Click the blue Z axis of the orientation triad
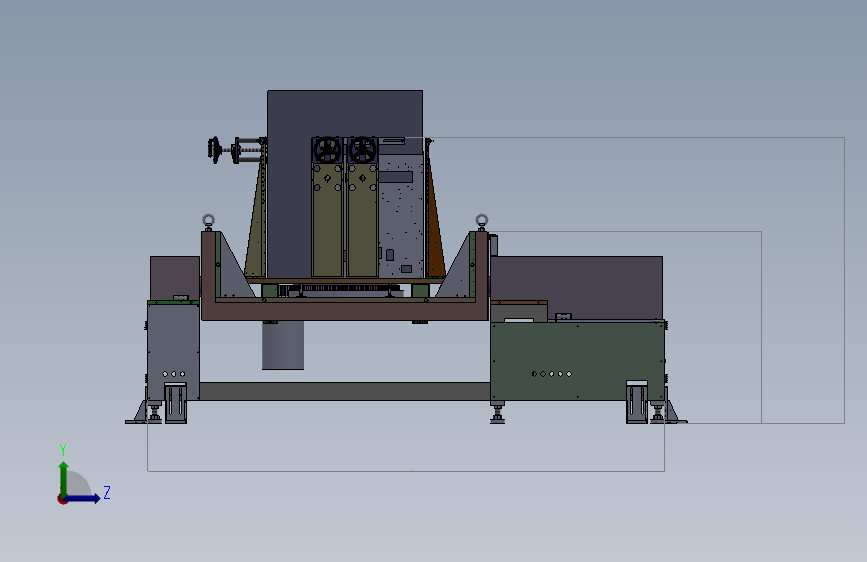The height and width of the screenshot is (562, 867). 83,498
